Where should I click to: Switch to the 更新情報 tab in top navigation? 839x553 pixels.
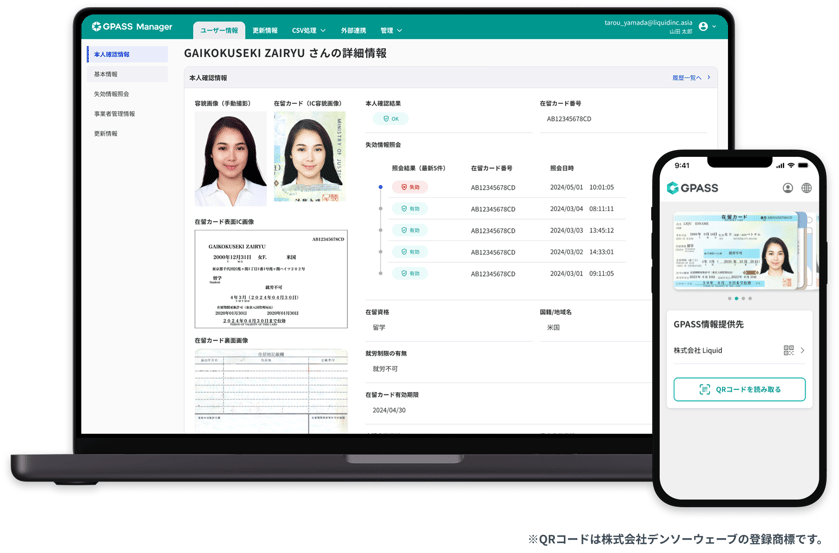click(x=265, y=31)
